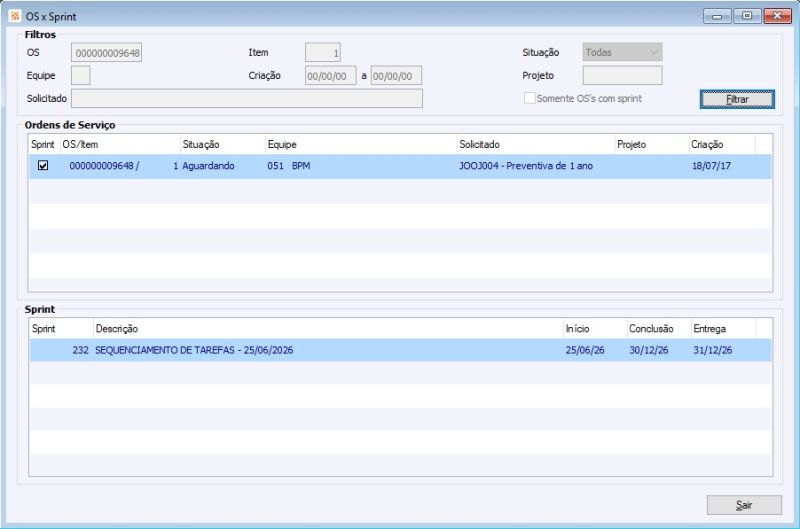Open the Situação dropdown showing Todas
The height and width of the screenshot is (529, 800).
point(622,52)
